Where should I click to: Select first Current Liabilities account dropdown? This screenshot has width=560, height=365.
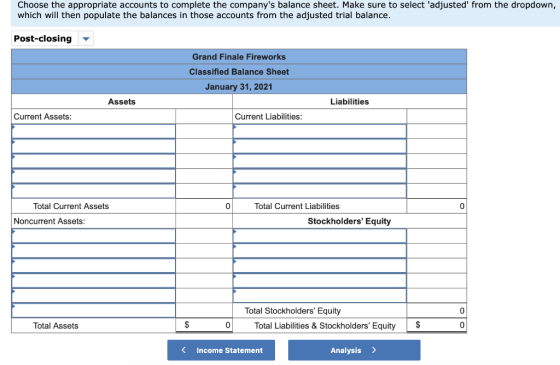pyautogui.click(x=320, y=131)
